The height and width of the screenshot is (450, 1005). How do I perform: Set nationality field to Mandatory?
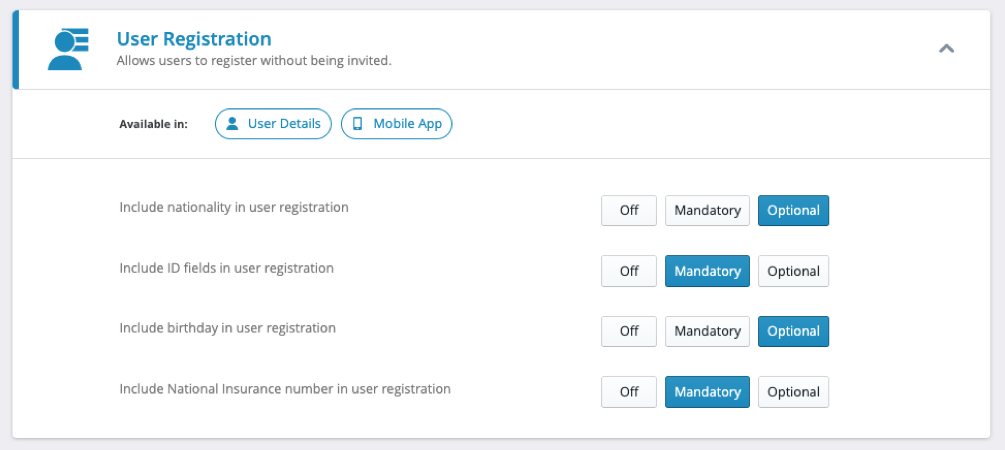707,211
